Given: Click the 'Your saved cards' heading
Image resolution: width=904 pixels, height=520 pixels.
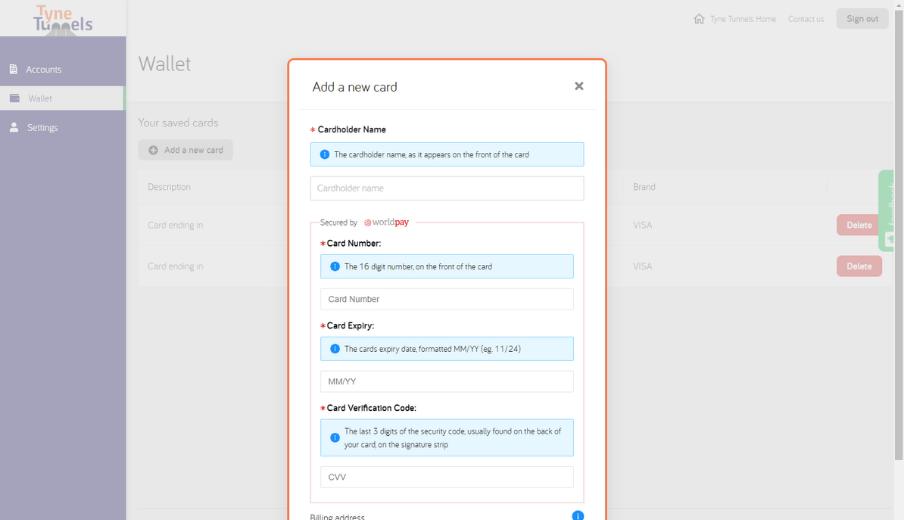Looking at the screenshot, I should click(x=178, y=123).
